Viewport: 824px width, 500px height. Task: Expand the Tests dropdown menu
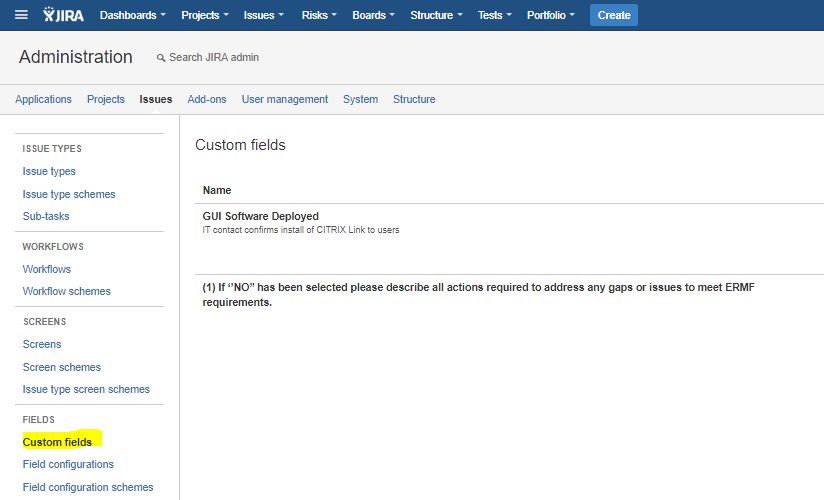point(495,15)
